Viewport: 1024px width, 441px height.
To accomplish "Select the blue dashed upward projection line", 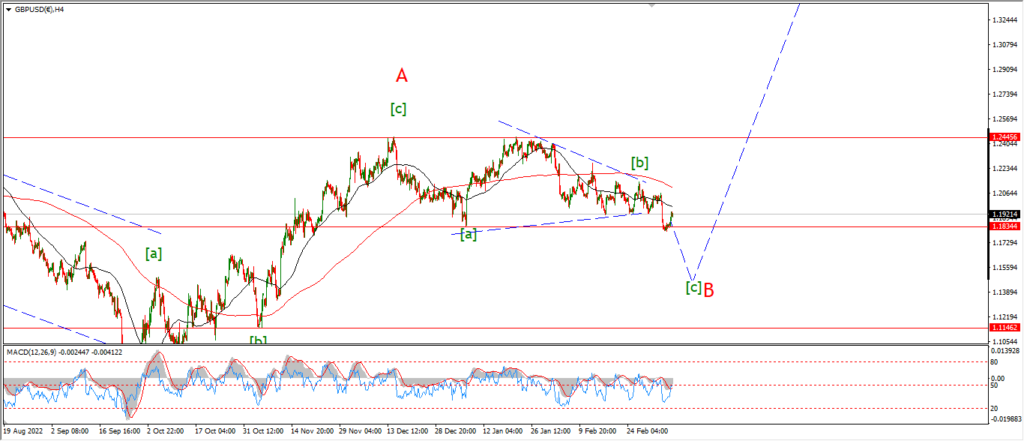I will tap(746, 140).
